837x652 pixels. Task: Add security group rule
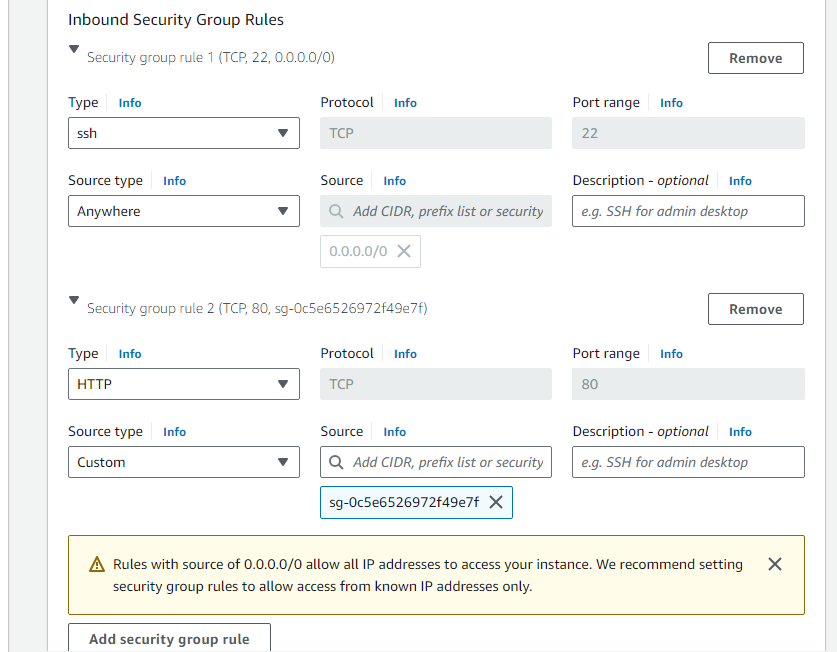coord(169,639)
